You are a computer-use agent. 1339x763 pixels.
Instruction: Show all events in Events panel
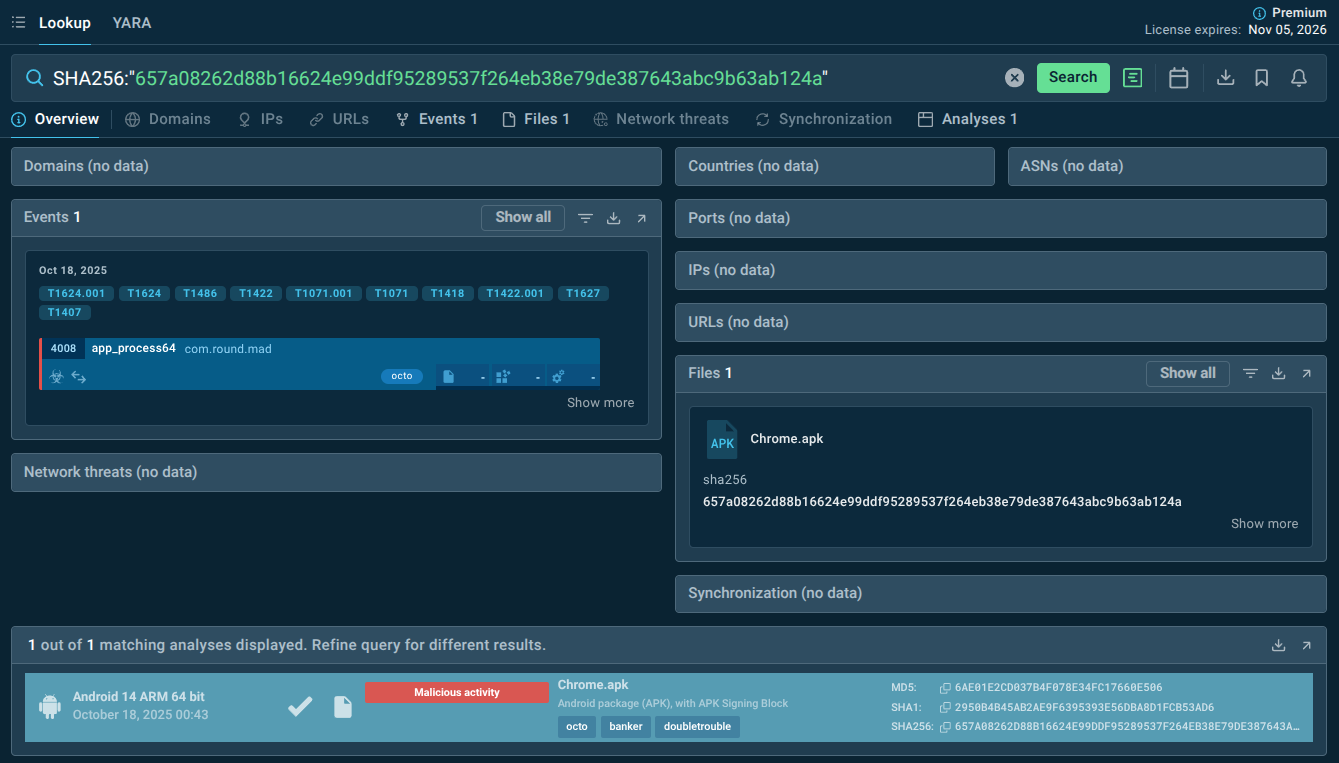coord(523,217)
